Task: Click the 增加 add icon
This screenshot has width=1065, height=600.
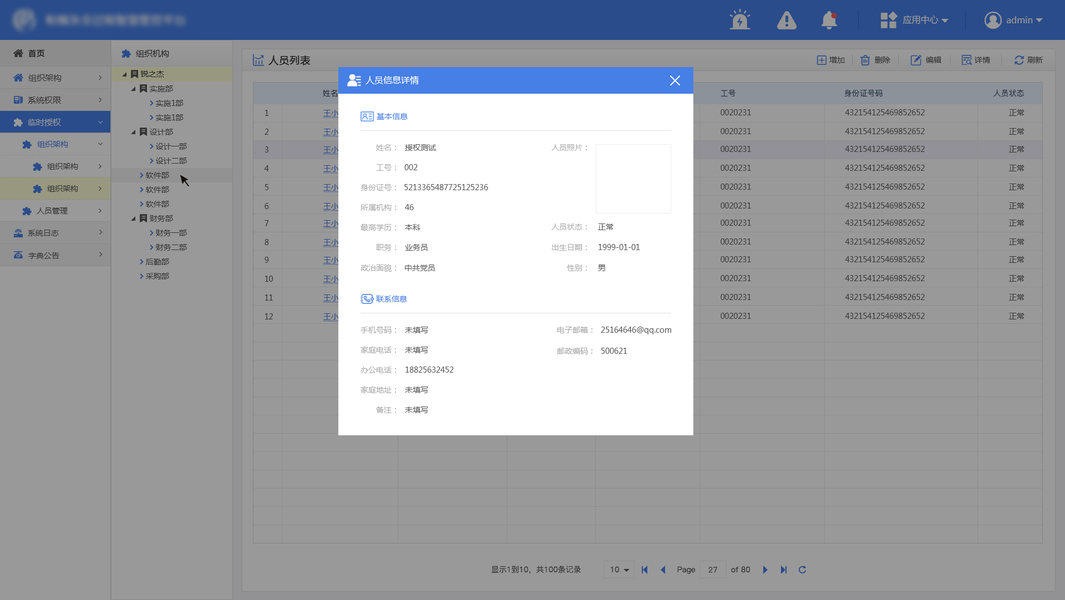Action: 821,60
